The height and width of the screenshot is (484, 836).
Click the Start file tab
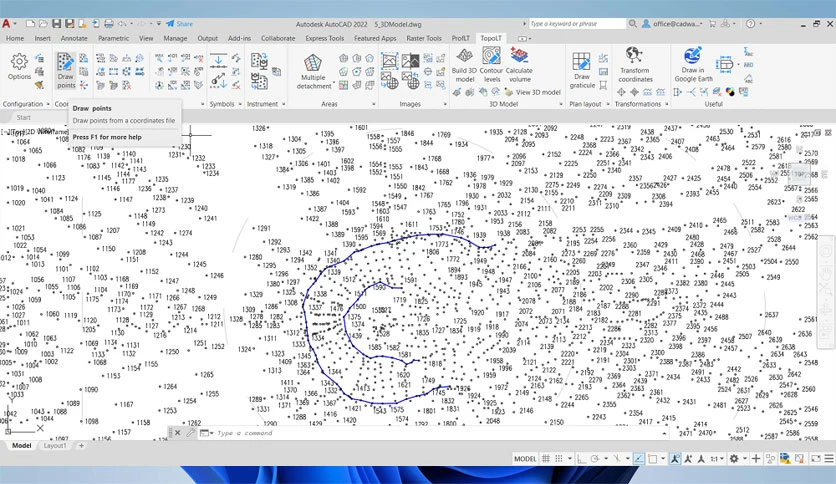23,117
